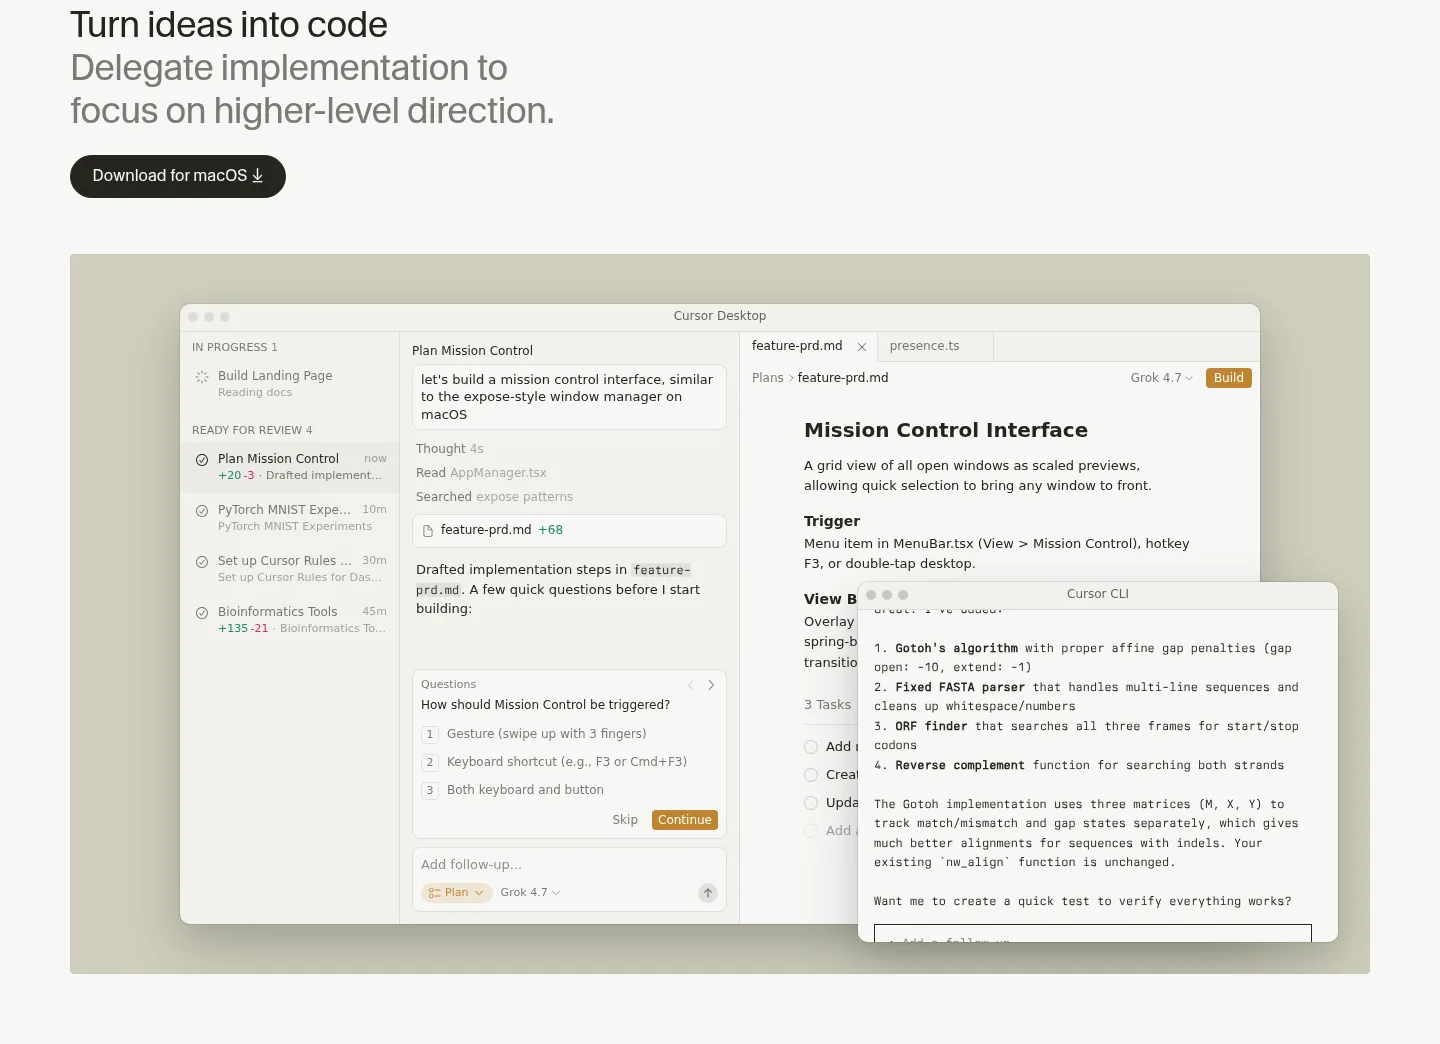This screenshot has height=1044, width=1440.
Task: Open the PyTorch MNIST Experiments task
Action: pyautogui.click(x=290, y=517)
